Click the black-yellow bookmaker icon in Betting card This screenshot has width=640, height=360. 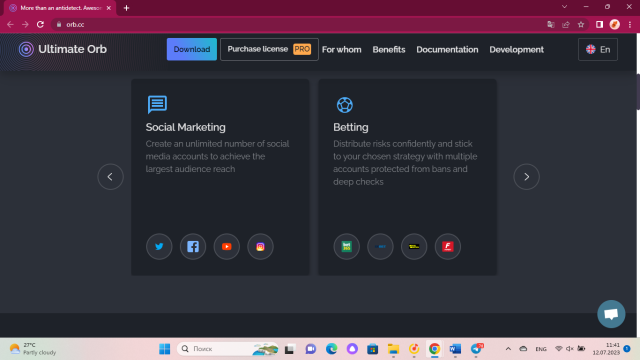pyautogui.click(x=414, y=247)
